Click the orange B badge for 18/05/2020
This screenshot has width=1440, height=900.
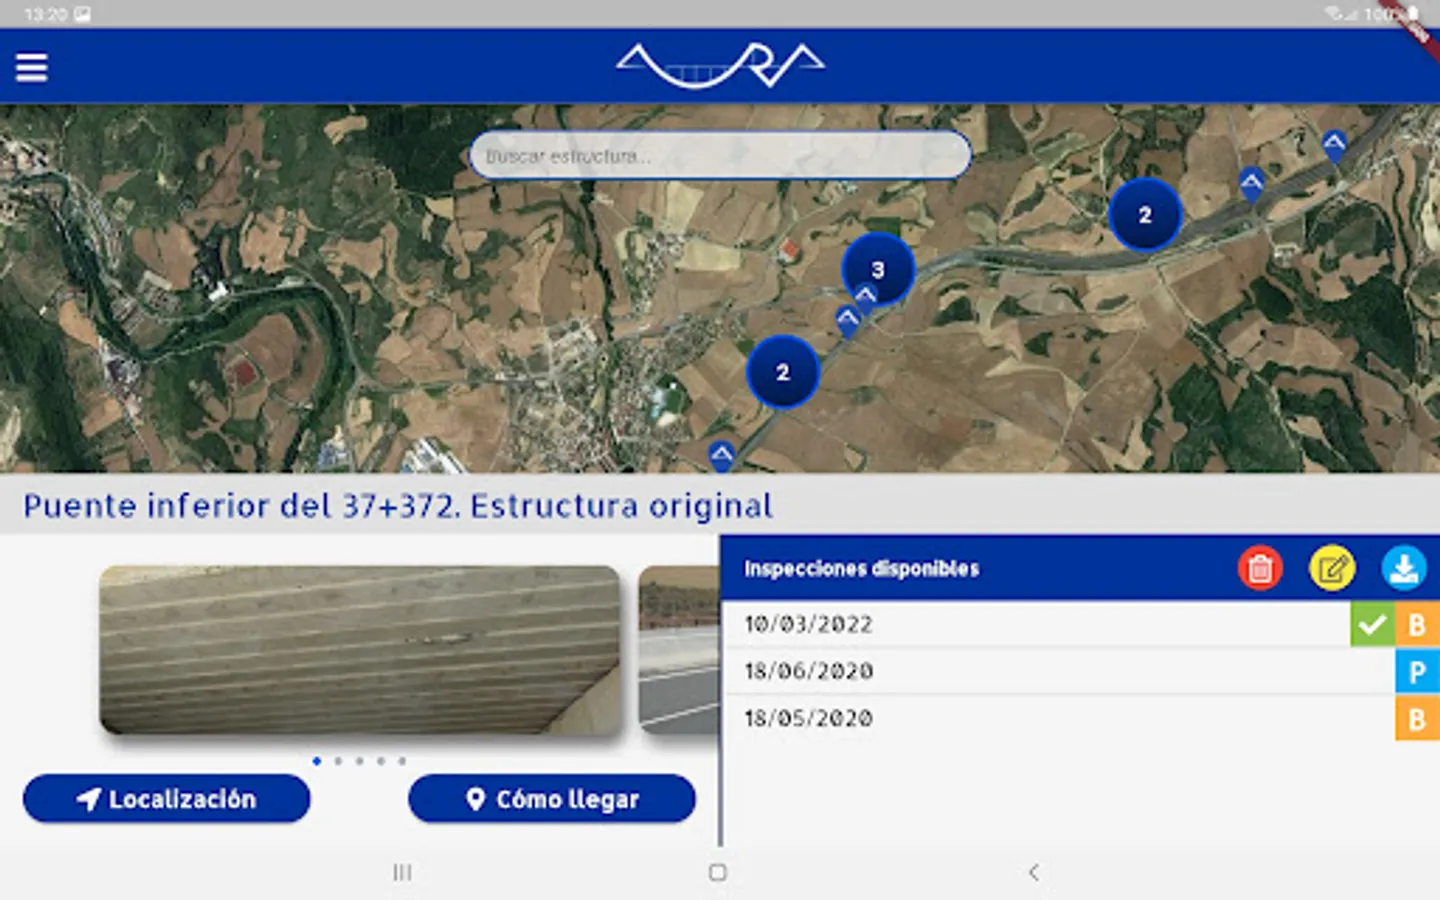1417,718
